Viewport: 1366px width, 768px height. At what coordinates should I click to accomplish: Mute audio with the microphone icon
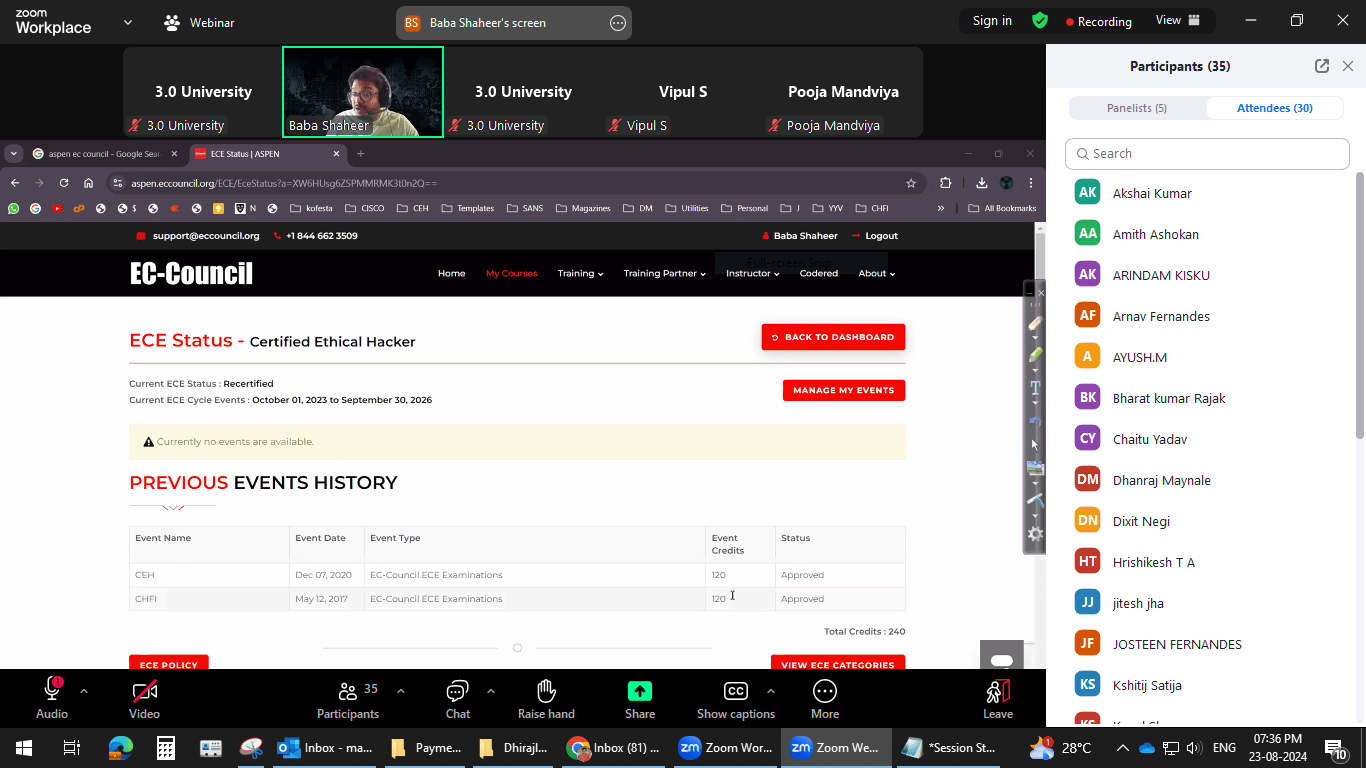coord(52,690)
